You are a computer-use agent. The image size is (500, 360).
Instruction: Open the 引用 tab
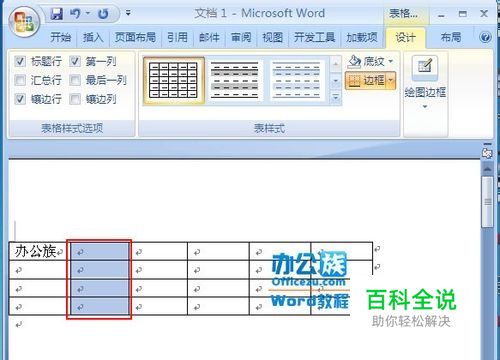(x=177, y=37)
